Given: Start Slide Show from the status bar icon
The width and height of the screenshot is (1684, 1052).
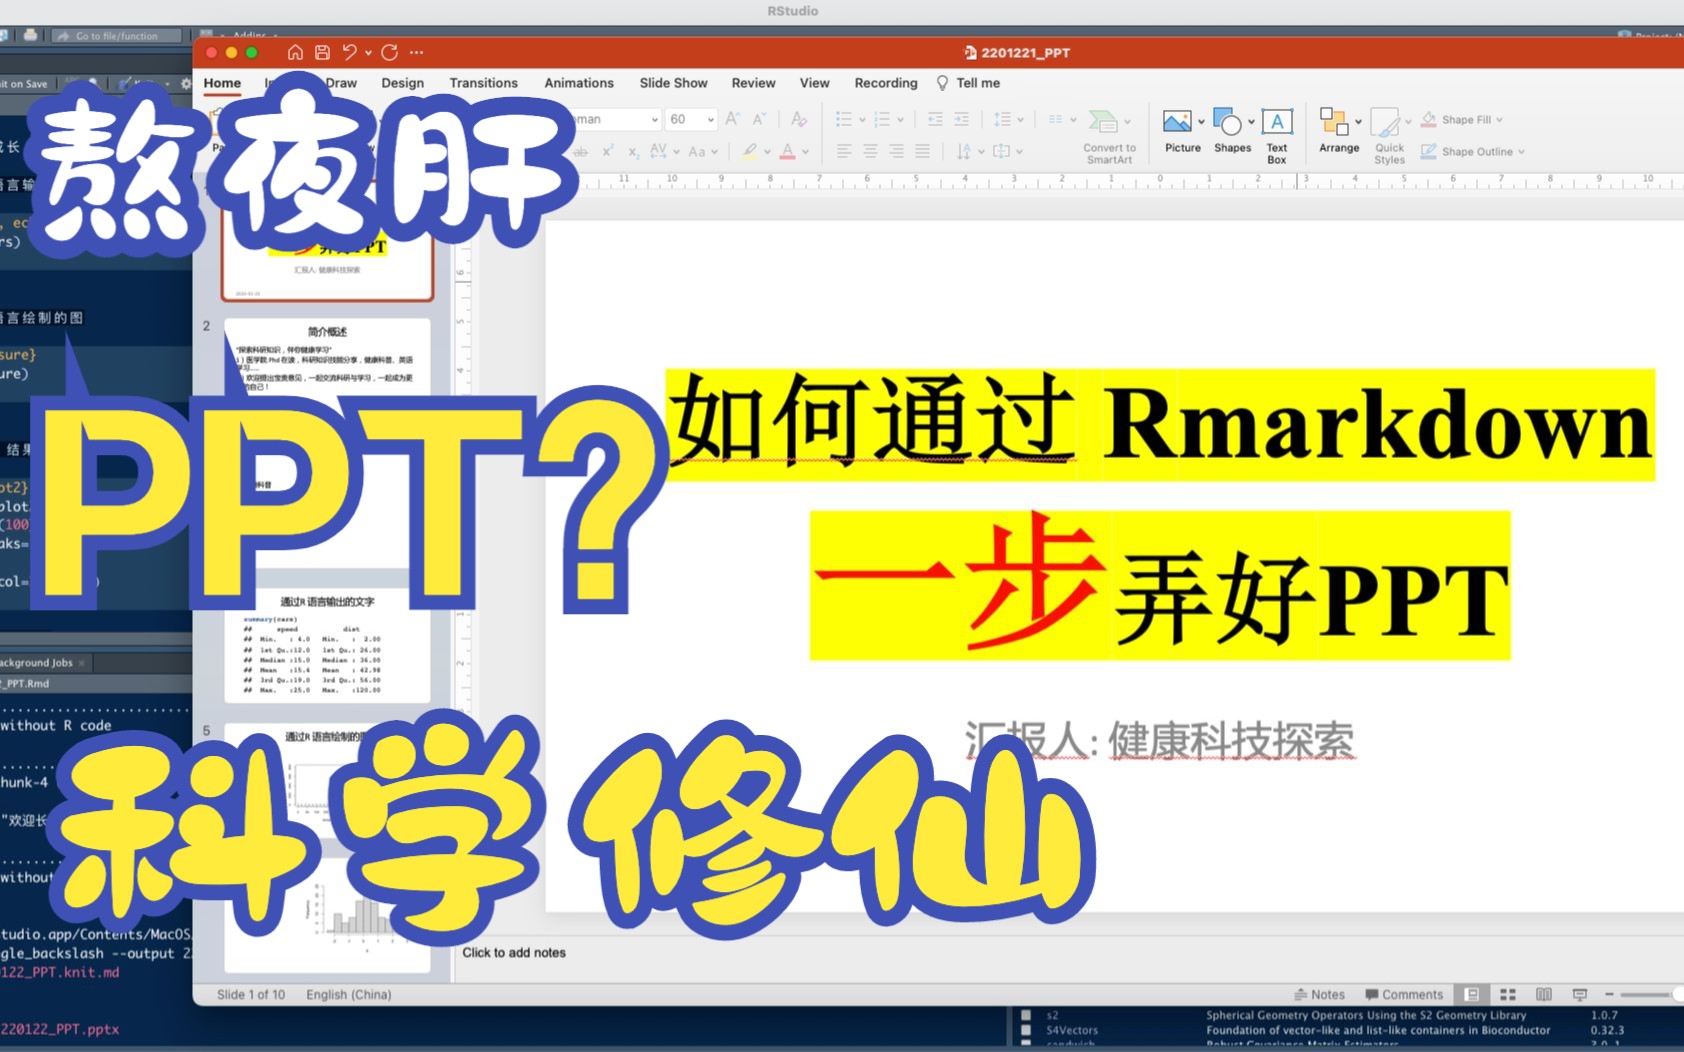Looking at the screenshot, I should point(1580,994).
